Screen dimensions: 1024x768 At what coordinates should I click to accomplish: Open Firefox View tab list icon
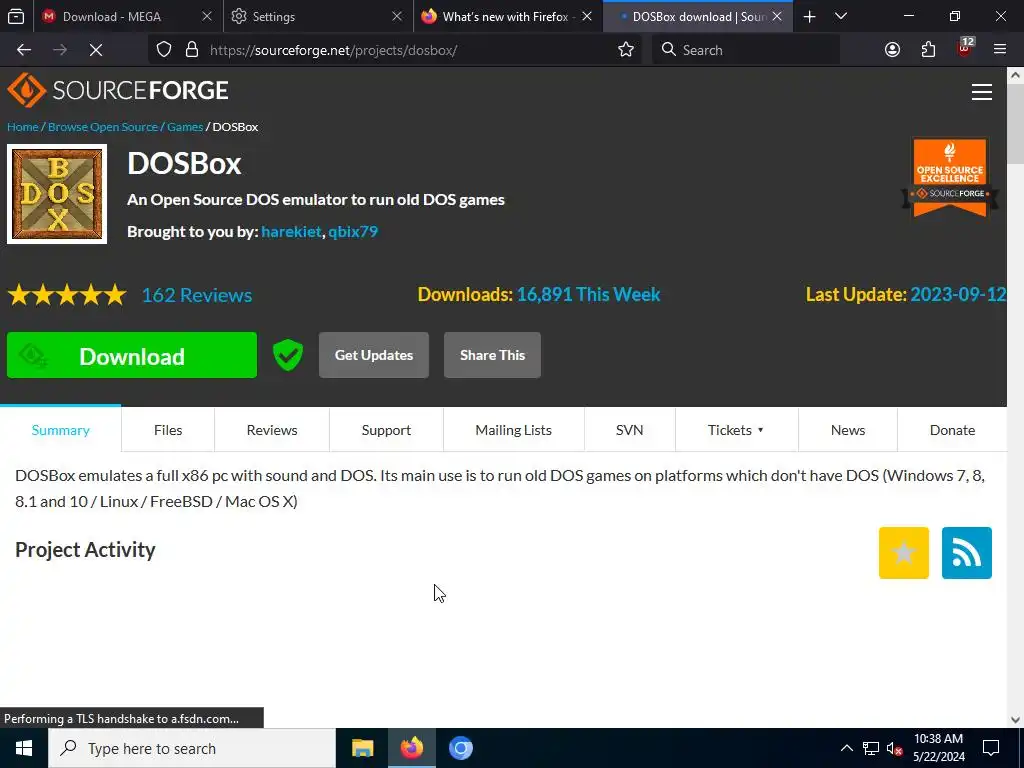click(x=16, y=16)
